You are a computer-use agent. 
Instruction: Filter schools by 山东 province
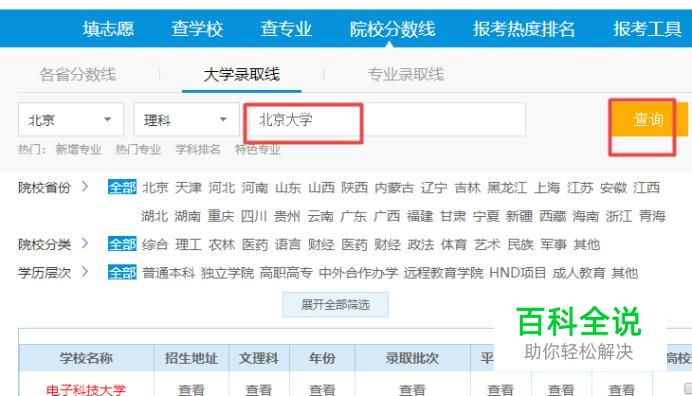288,188
